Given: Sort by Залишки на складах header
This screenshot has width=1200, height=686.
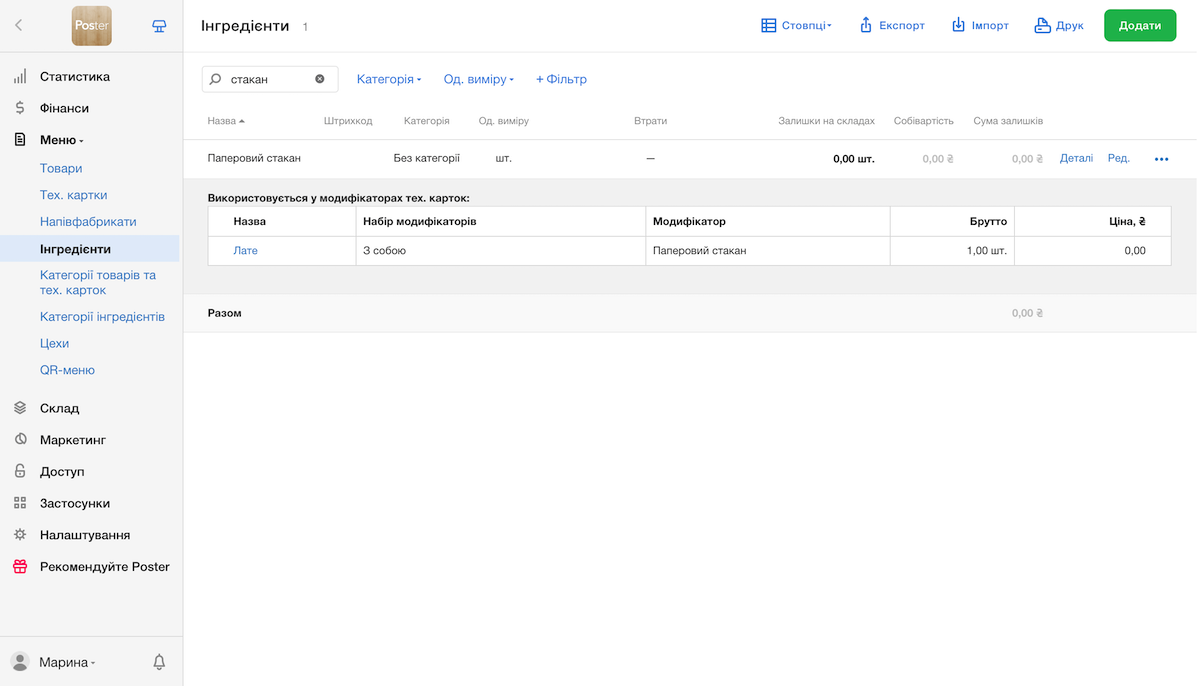Looking at the screenshot, I should pyautogui.click(x=826, y=121).
